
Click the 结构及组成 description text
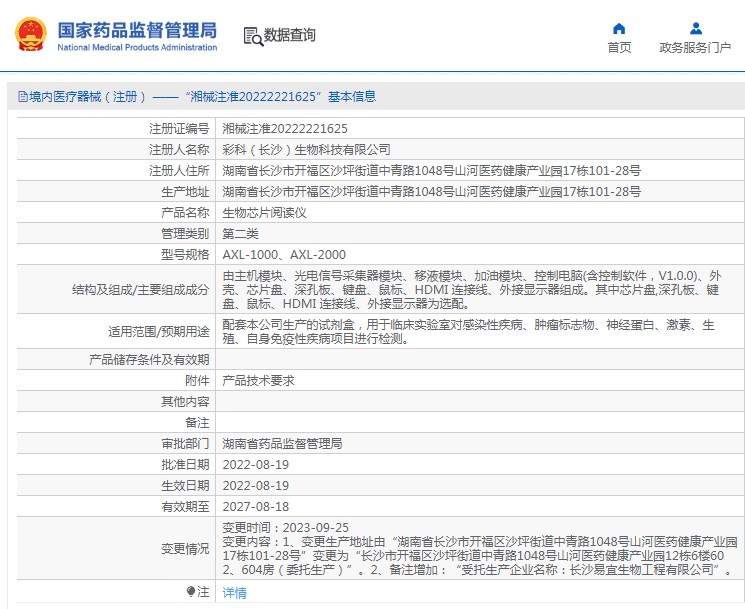(x=472, y=289)
